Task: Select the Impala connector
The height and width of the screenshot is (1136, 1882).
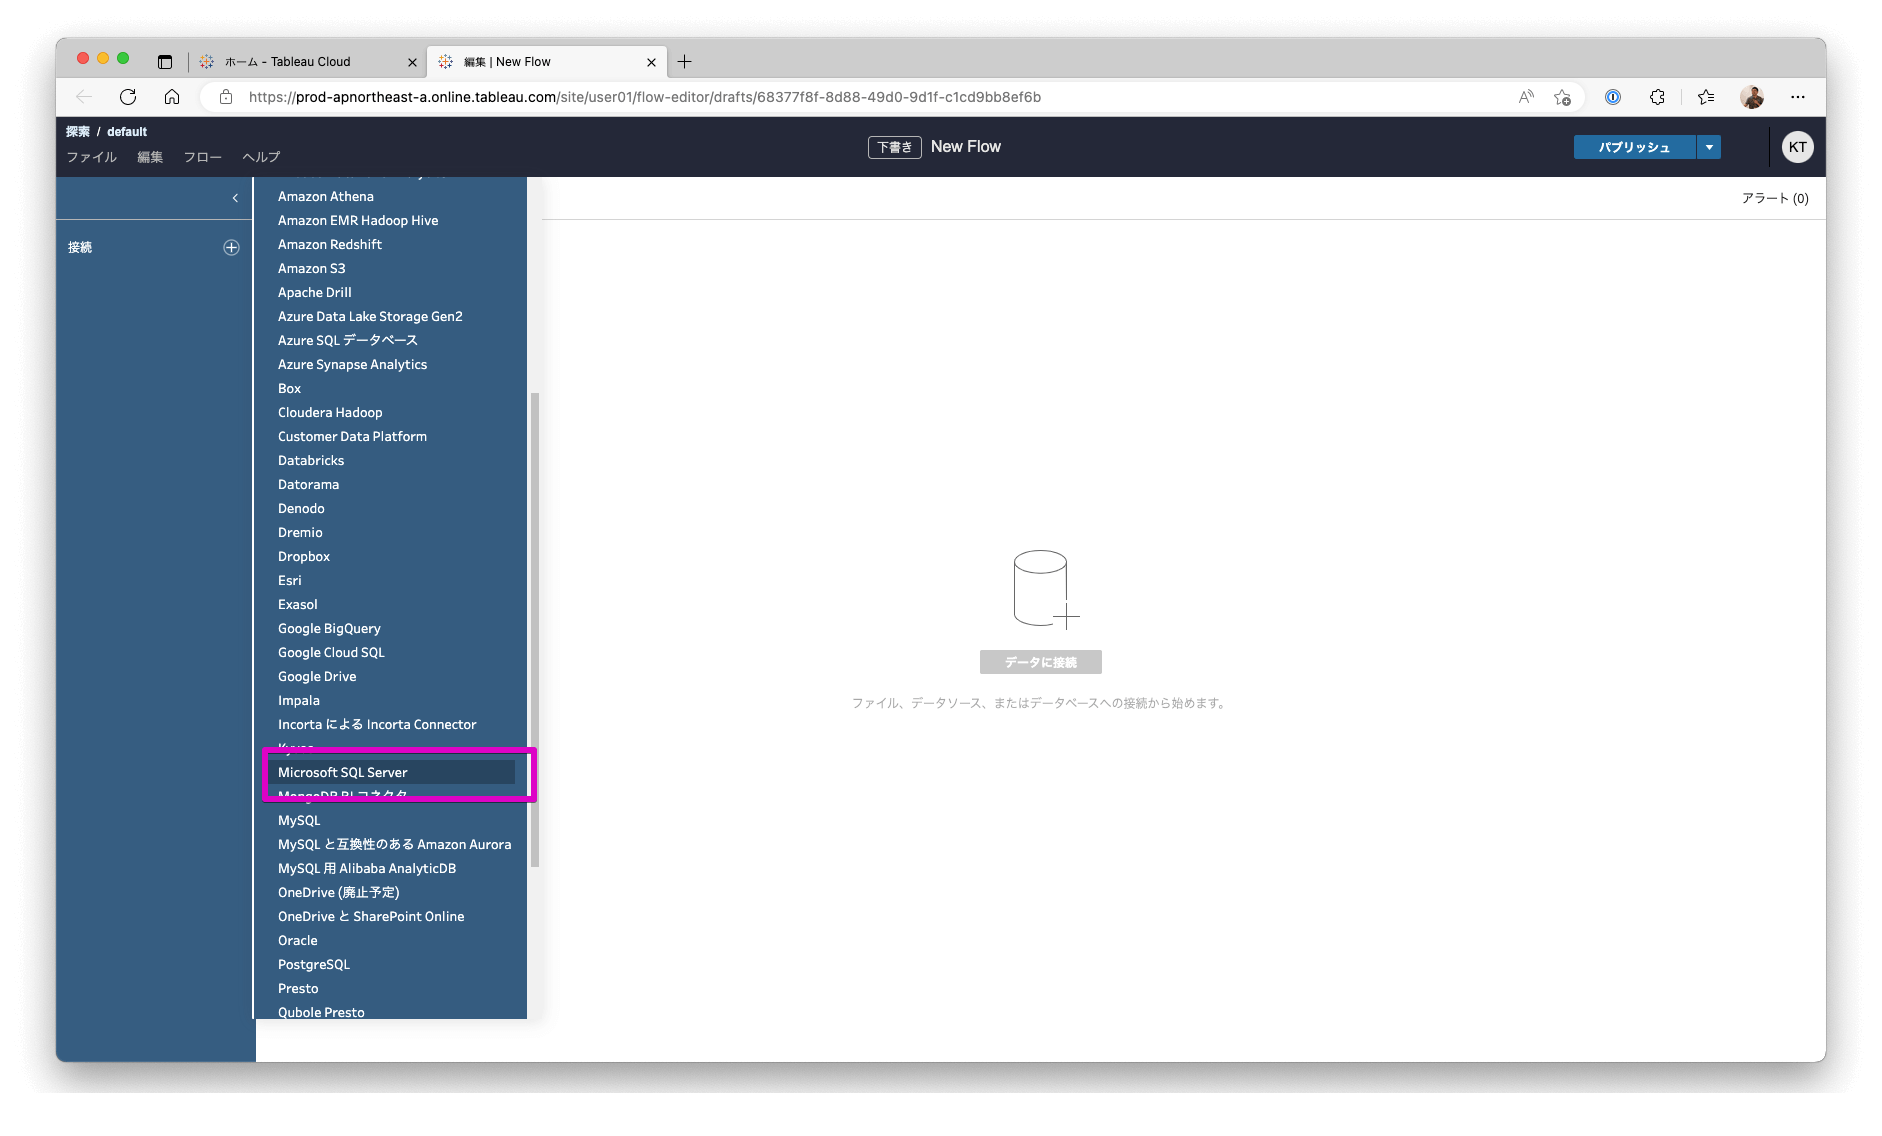Action: (391, 700)
